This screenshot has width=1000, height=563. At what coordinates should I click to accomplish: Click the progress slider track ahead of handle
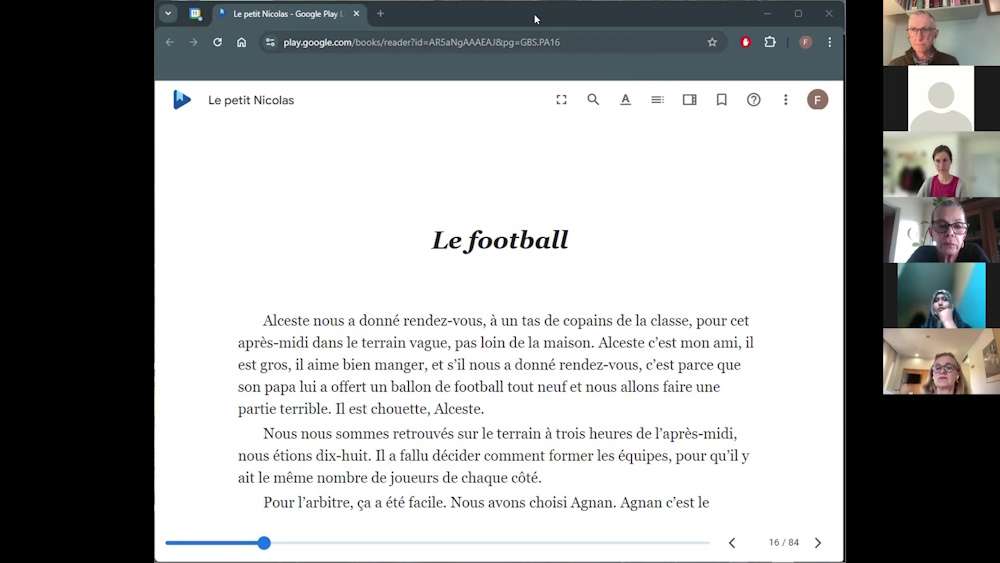[490, 543]
